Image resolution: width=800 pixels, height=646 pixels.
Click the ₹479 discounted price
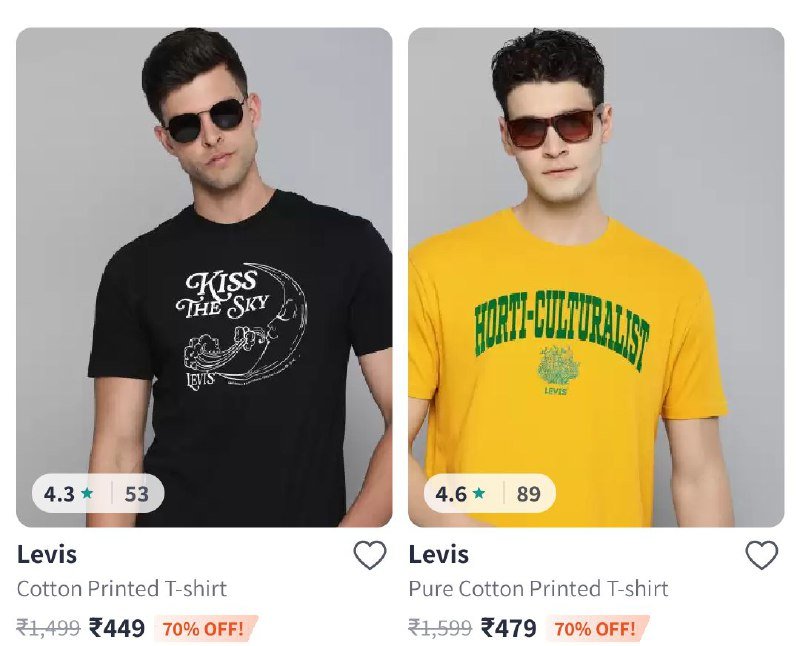click(x=509, y=628)
